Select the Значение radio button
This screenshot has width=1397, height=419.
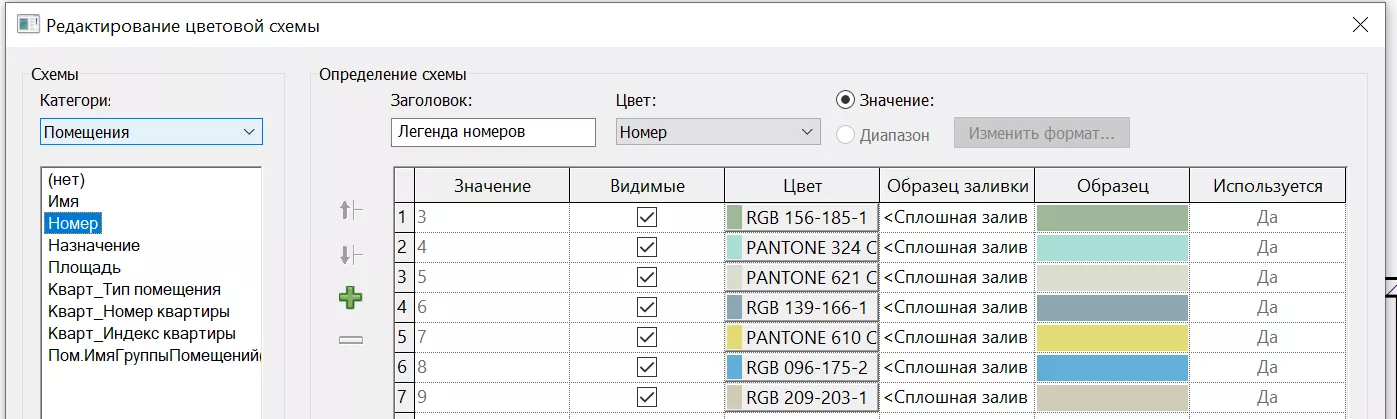pos(846,100)
